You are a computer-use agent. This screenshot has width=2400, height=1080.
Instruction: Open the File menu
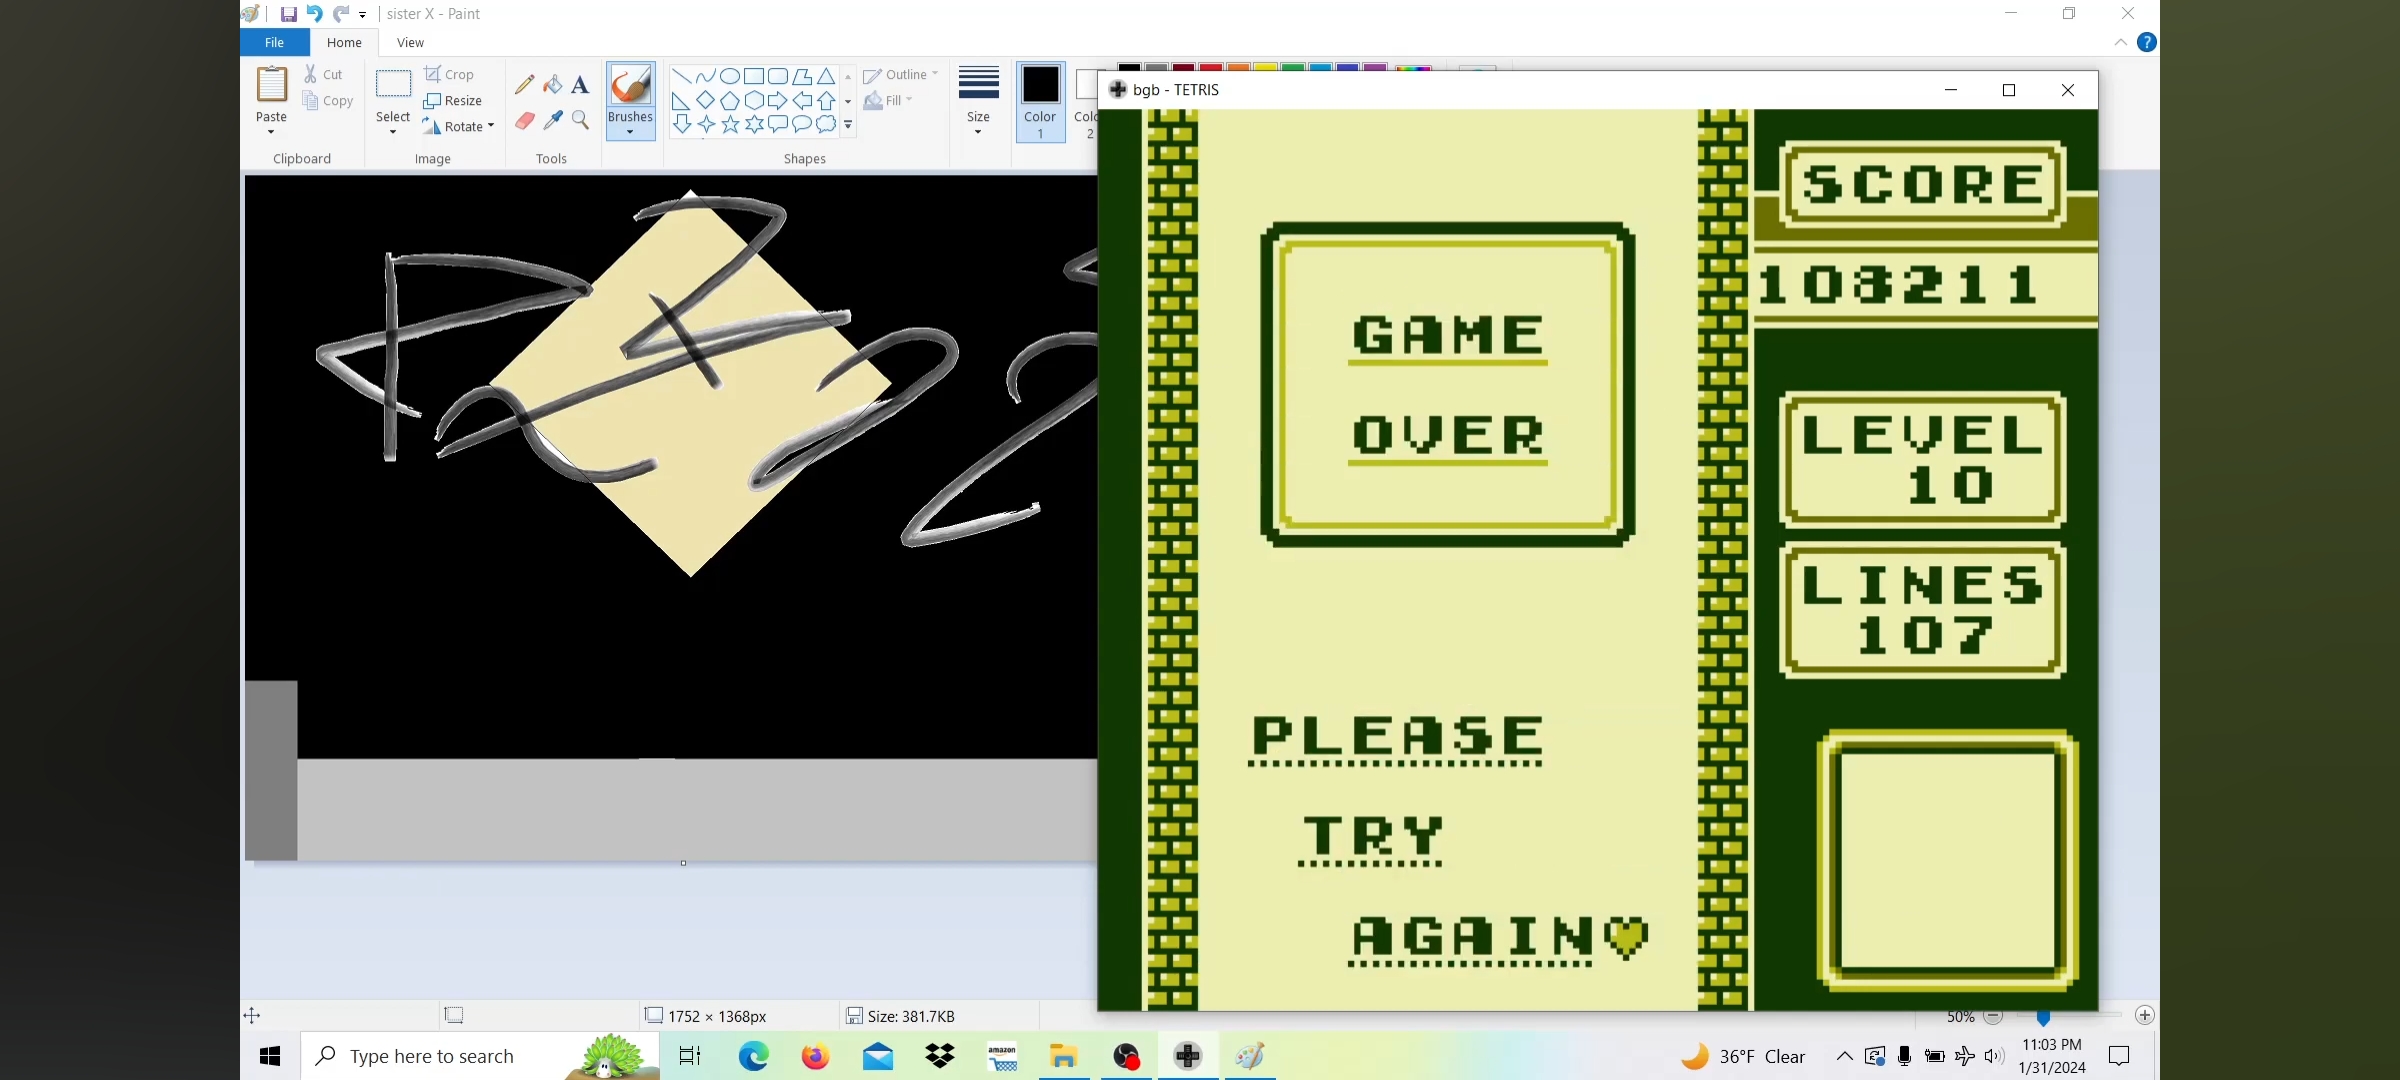(274, 42)
